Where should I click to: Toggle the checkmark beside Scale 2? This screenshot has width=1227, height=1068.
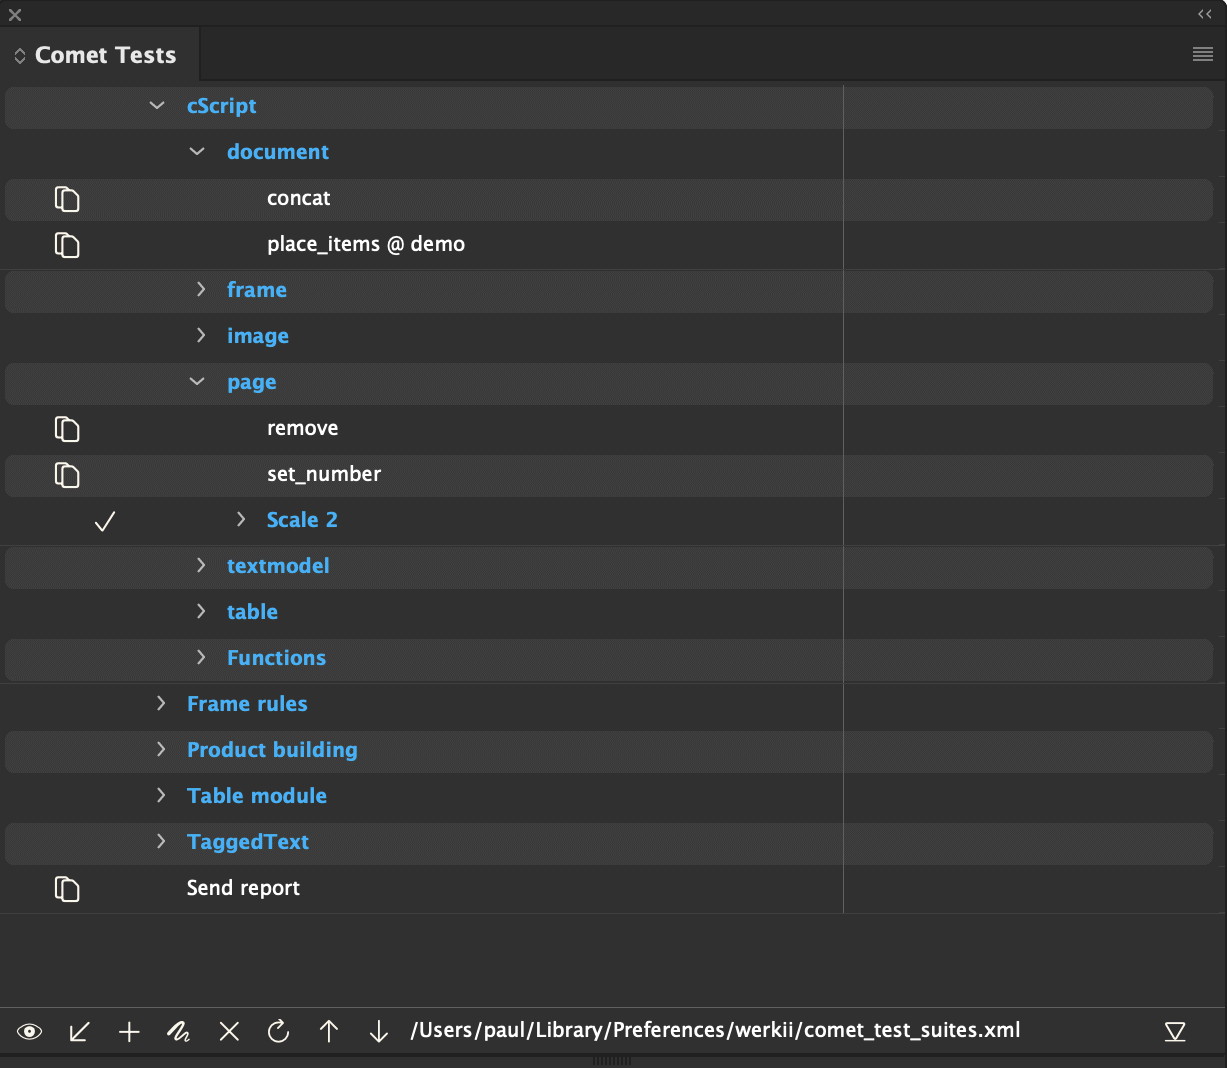[105, 521]
